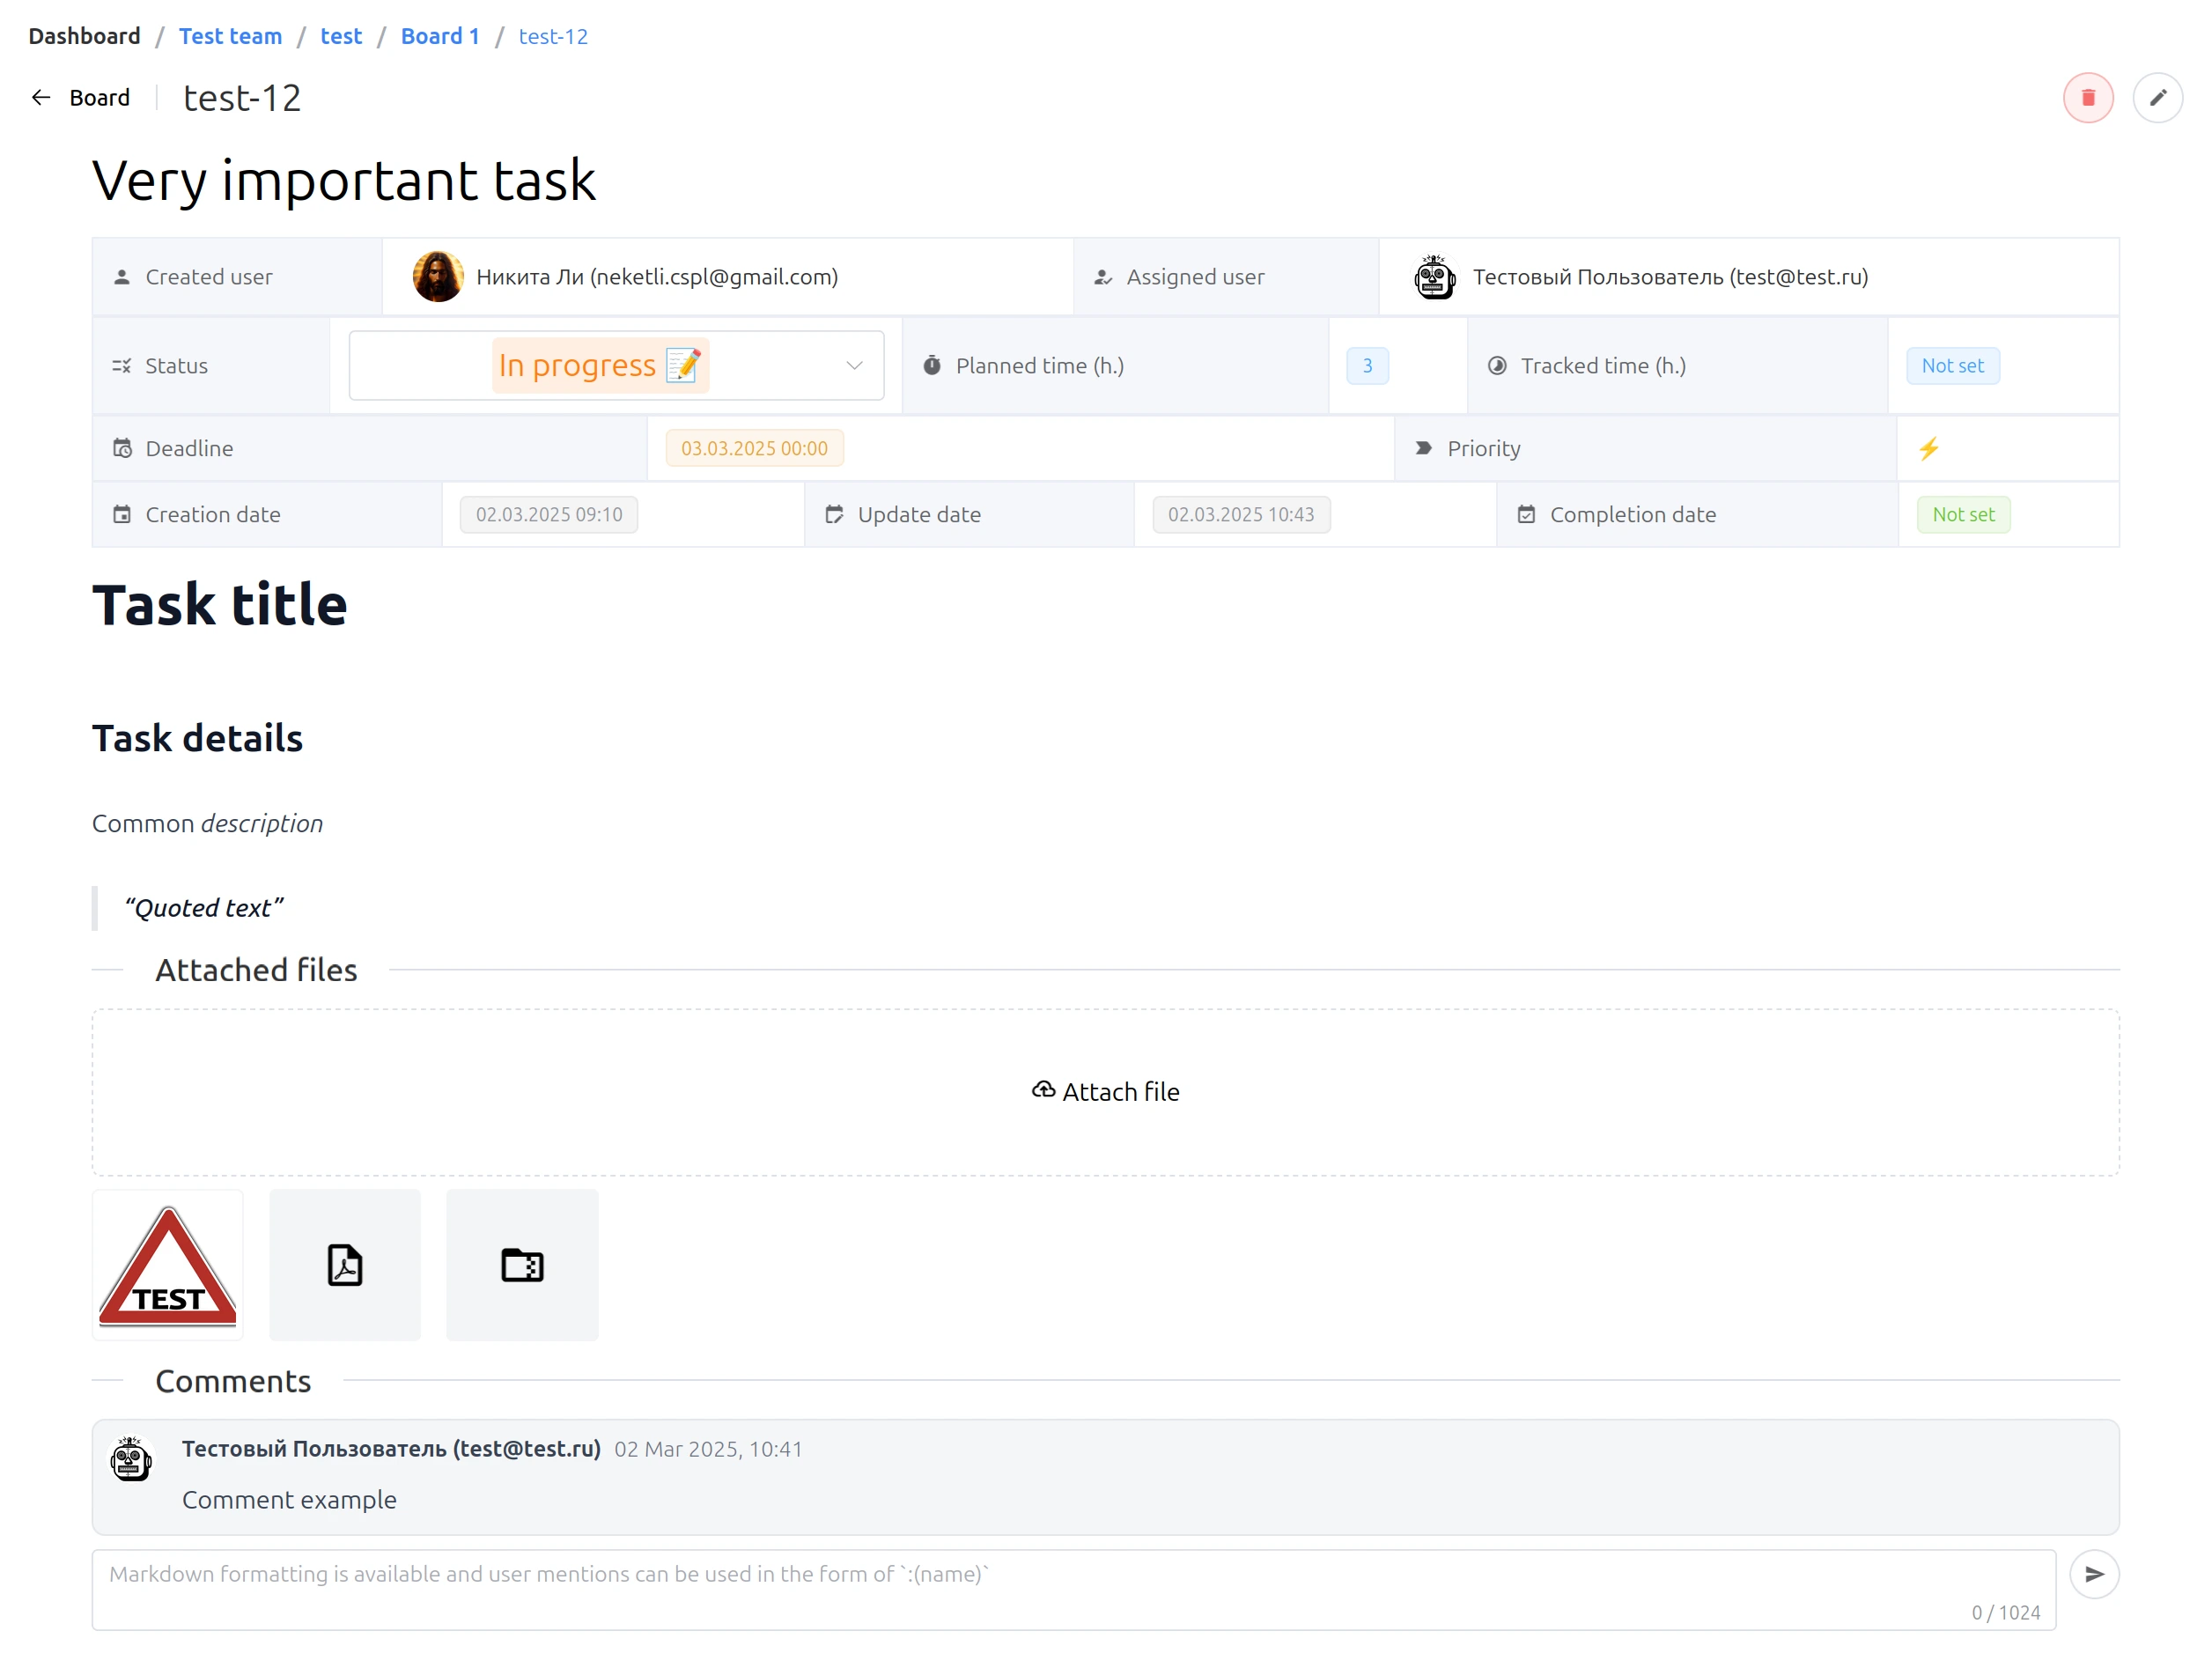Image resolution: width=2212 pixels, height=1668 pixels.
Task: Click the deadline 03.03.2025 00:00 tag
Action: 754,448
